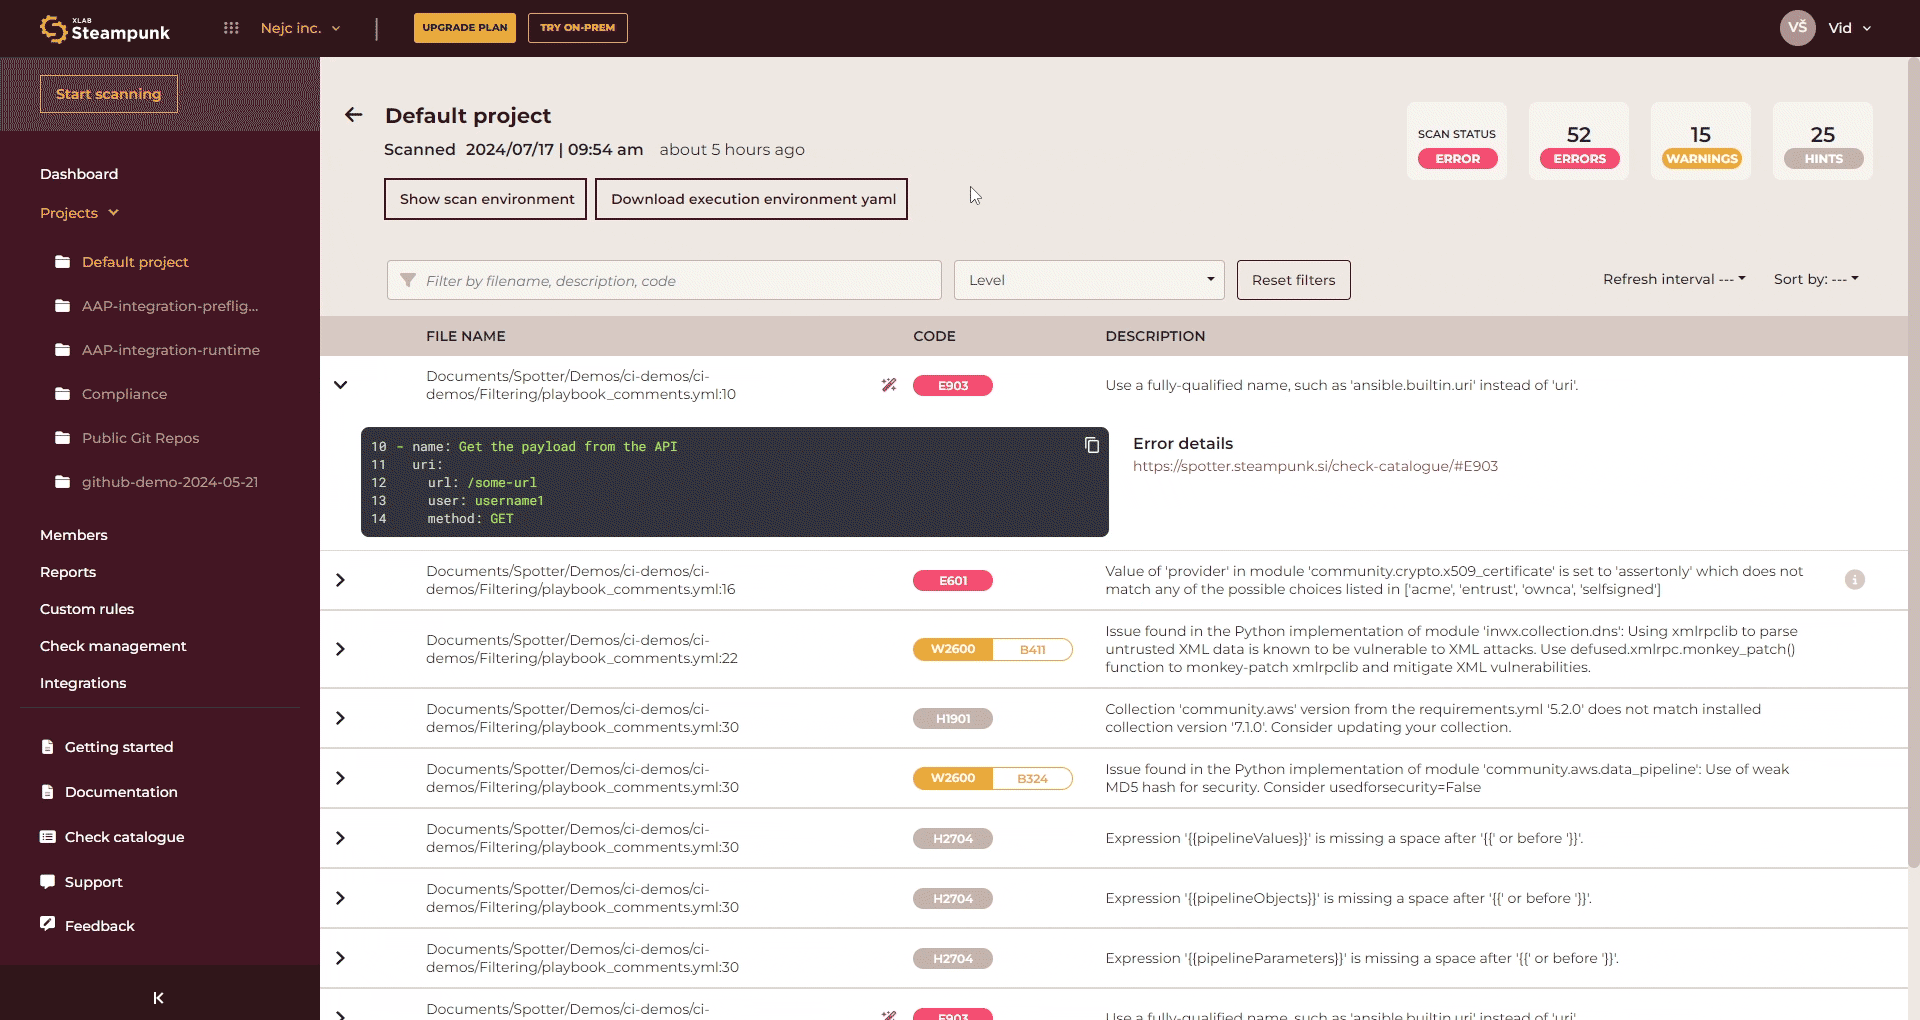
Task: Copy the code snippet with the copy icon
Action: tap(1092, 446)
